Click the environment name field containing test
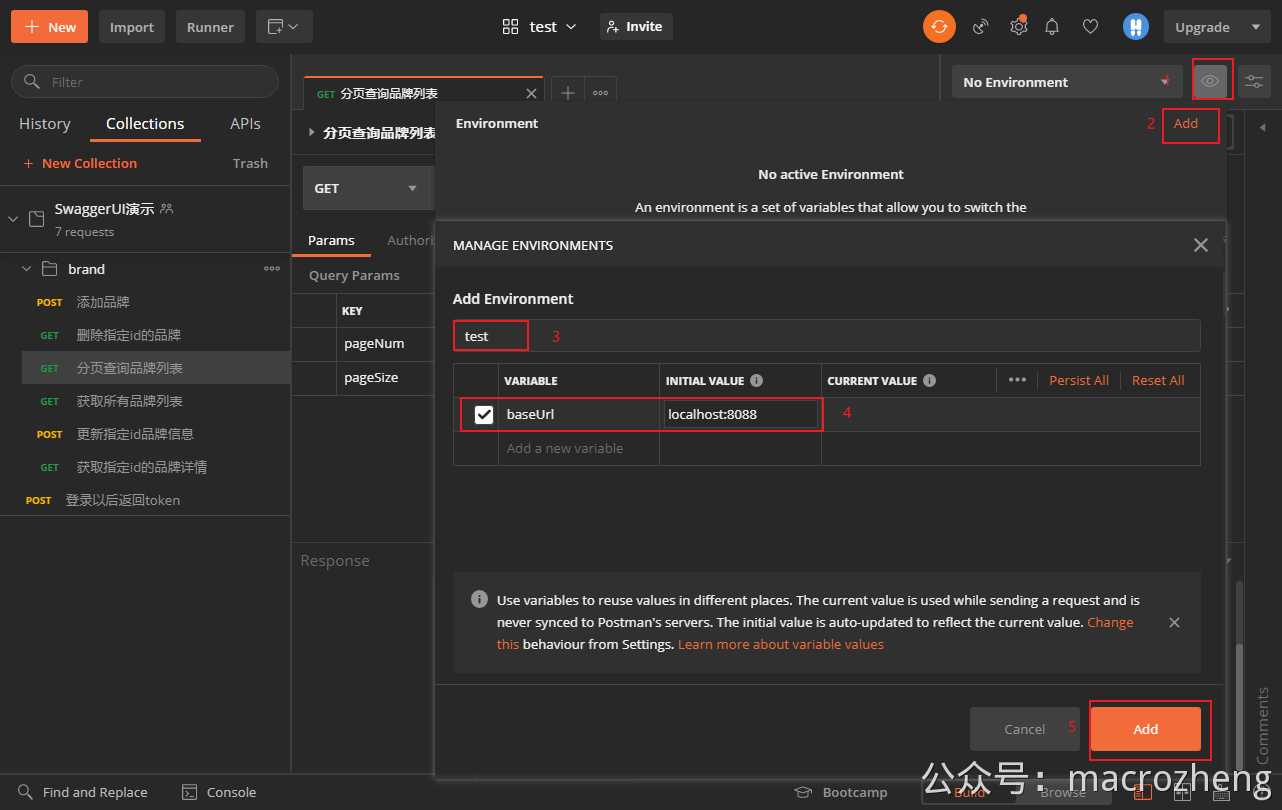 tap(827, 336)
